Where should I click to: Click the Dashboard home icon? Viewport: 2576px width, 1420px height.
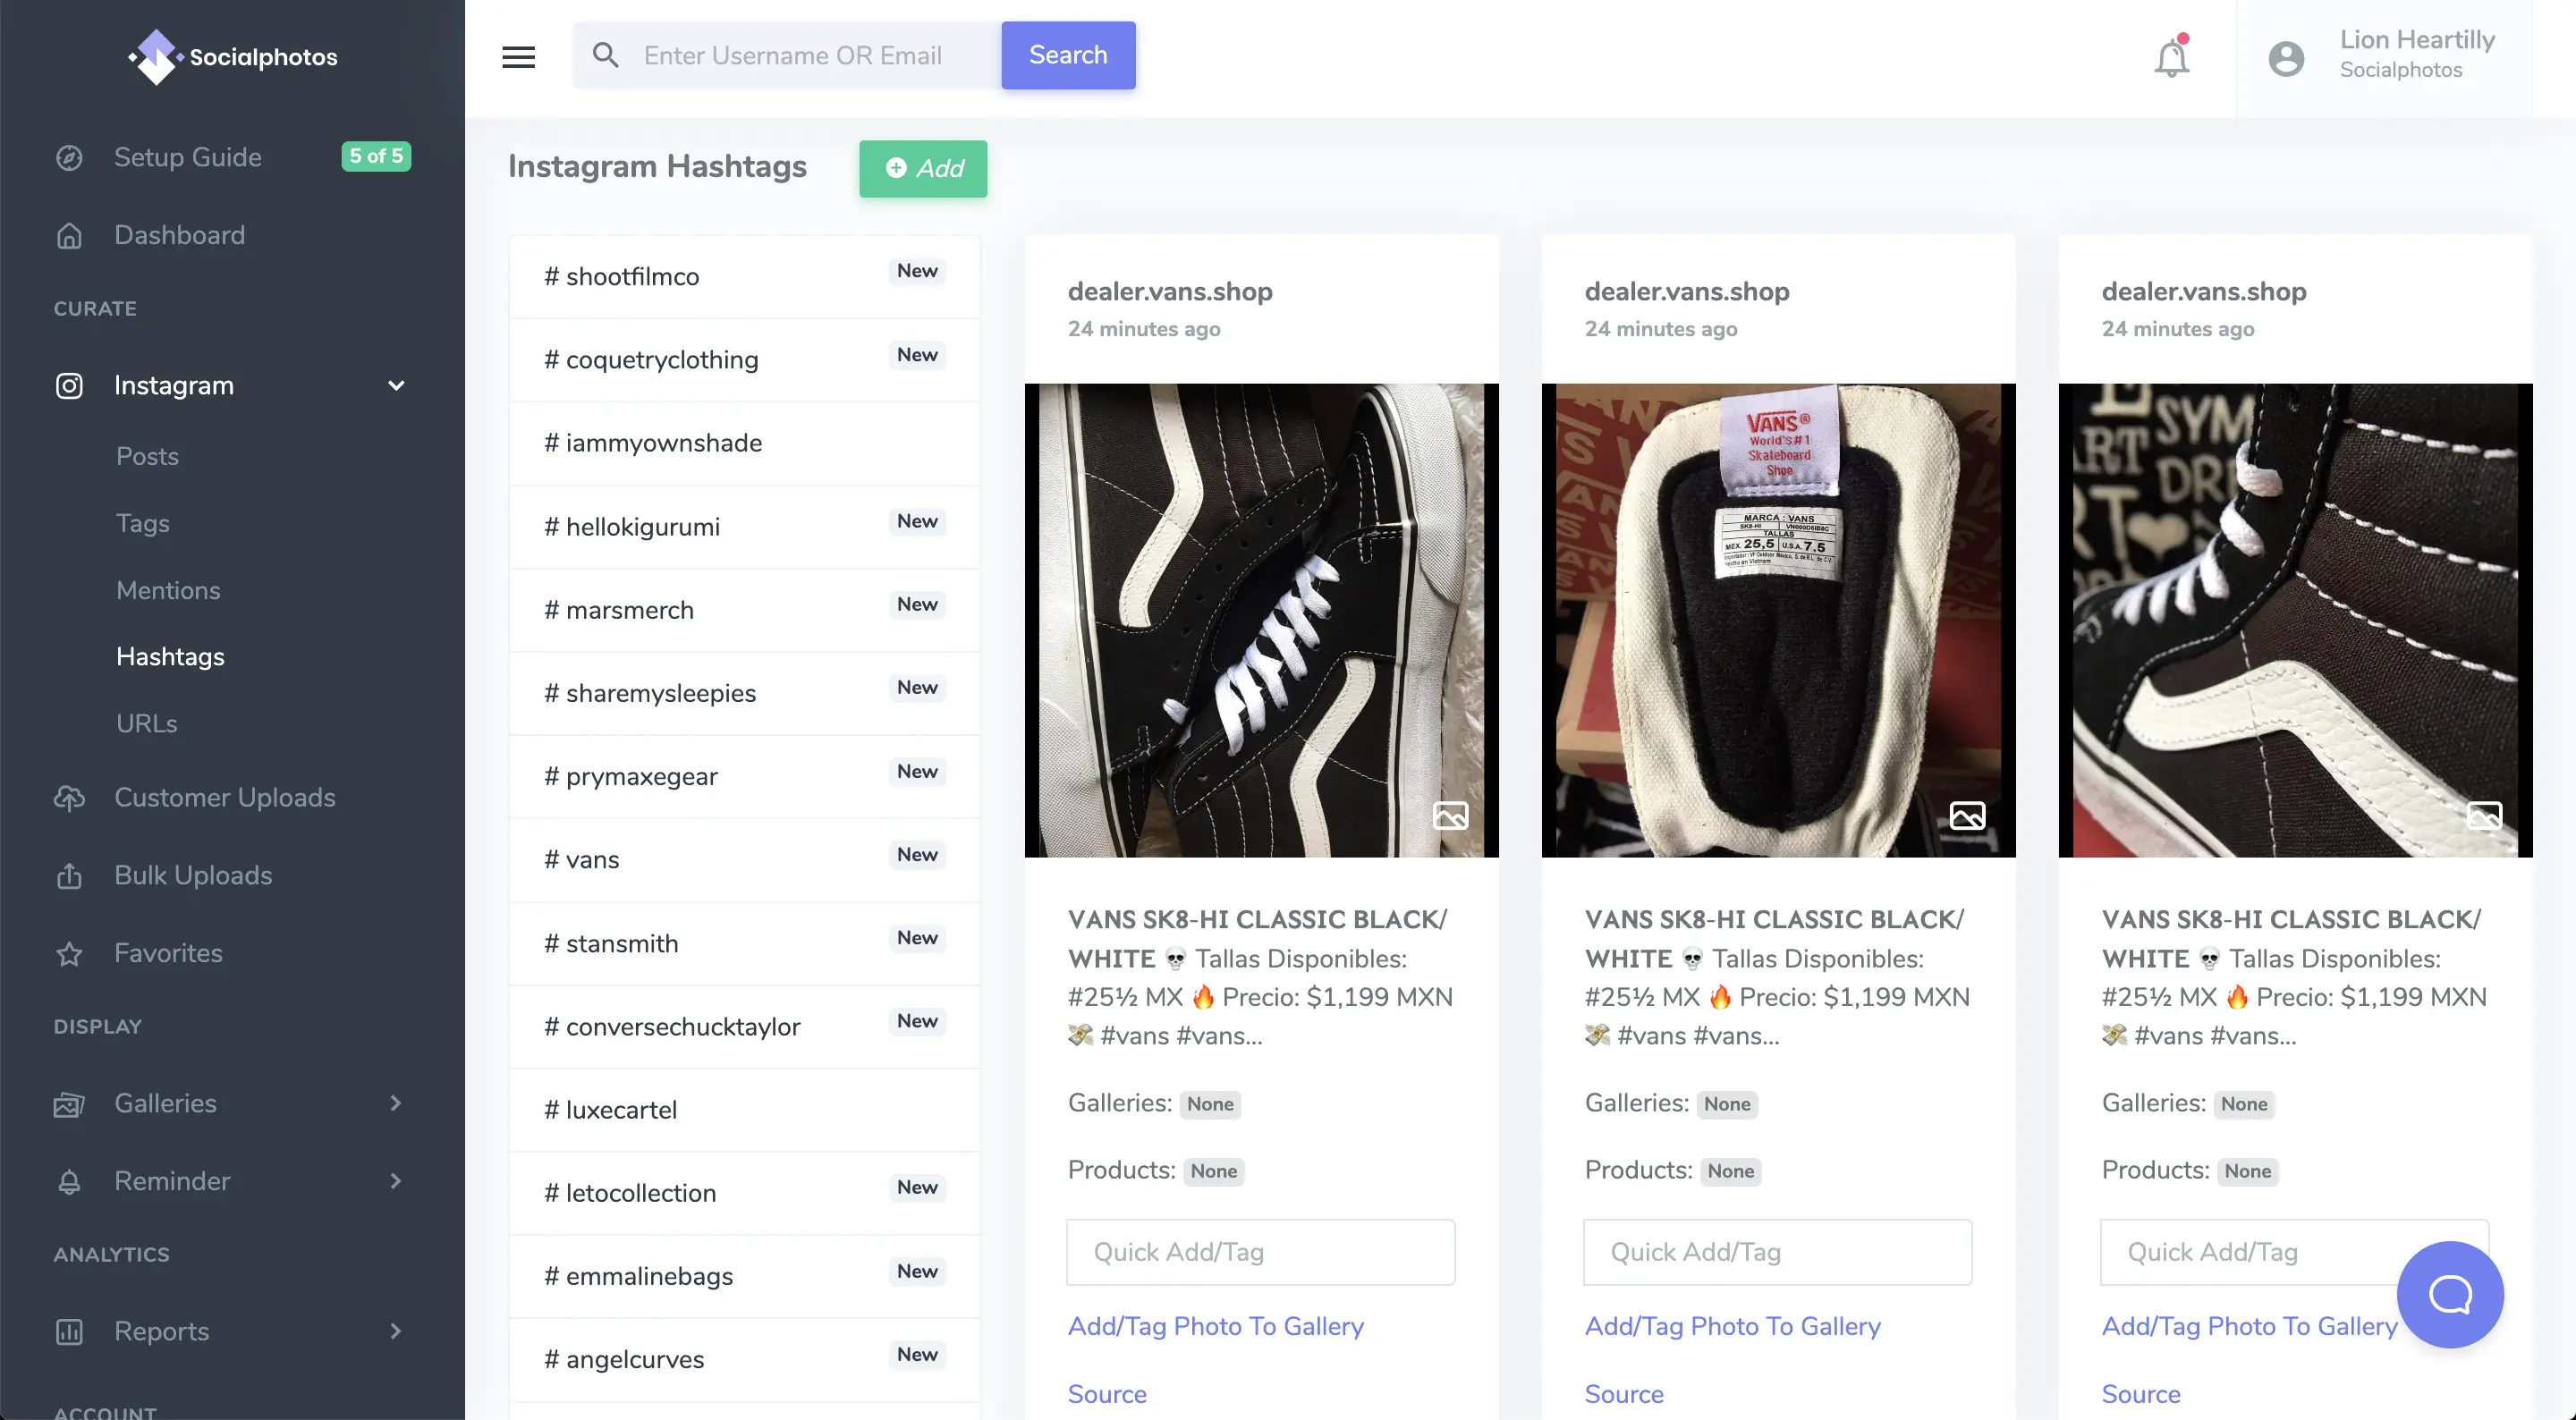click(69, 235)
